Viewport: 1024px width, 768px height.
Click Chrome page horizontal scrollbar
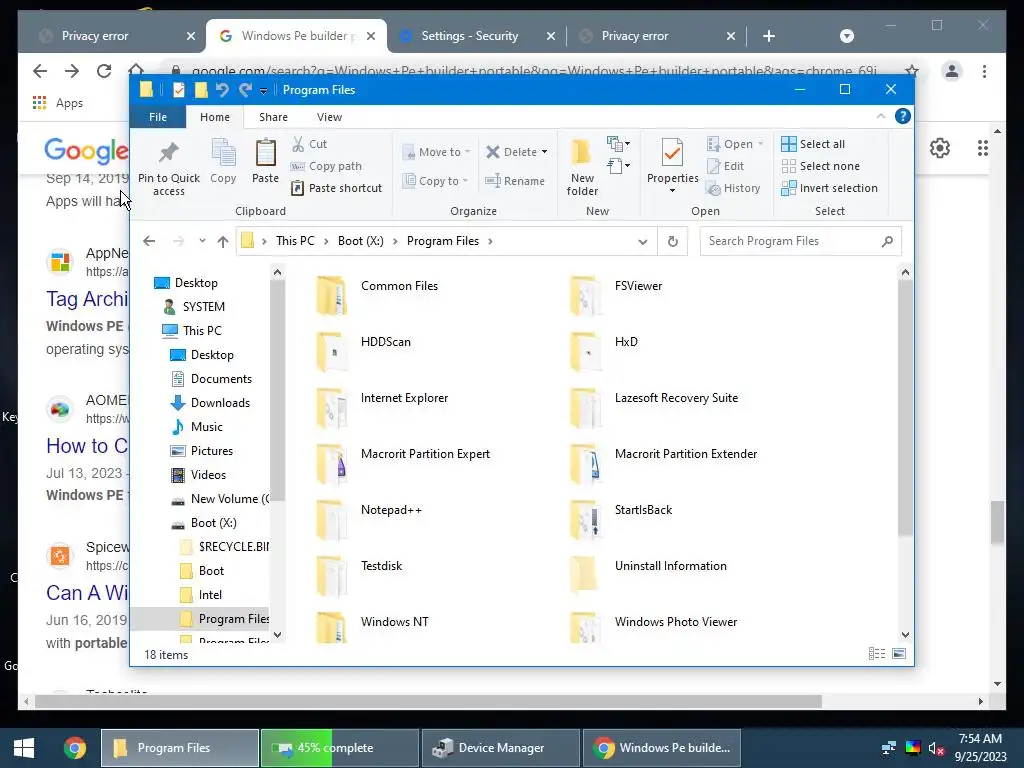pyautogui.click(x=428, y=701)
